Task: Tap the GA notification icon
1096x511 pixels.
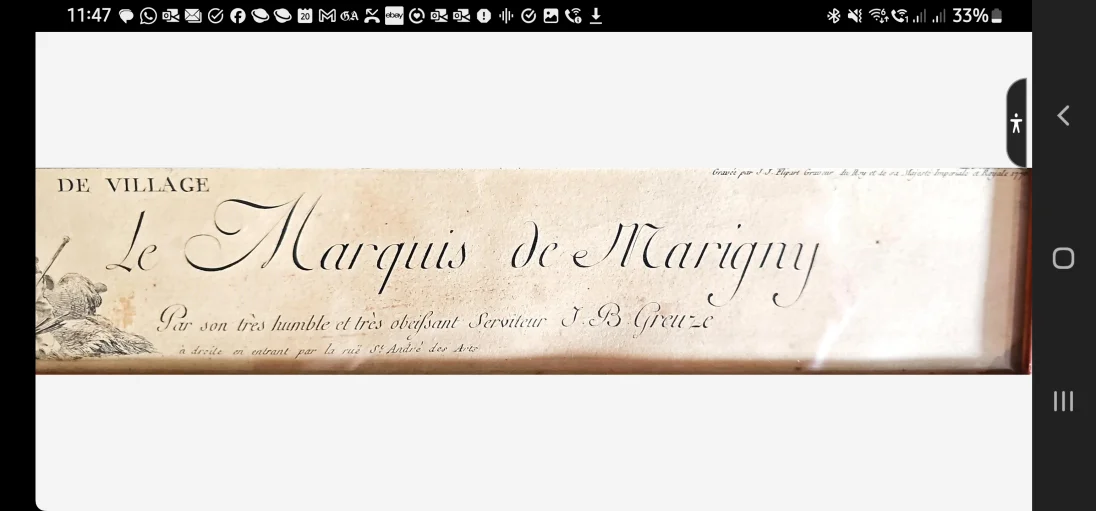Action: coord(349,16)
